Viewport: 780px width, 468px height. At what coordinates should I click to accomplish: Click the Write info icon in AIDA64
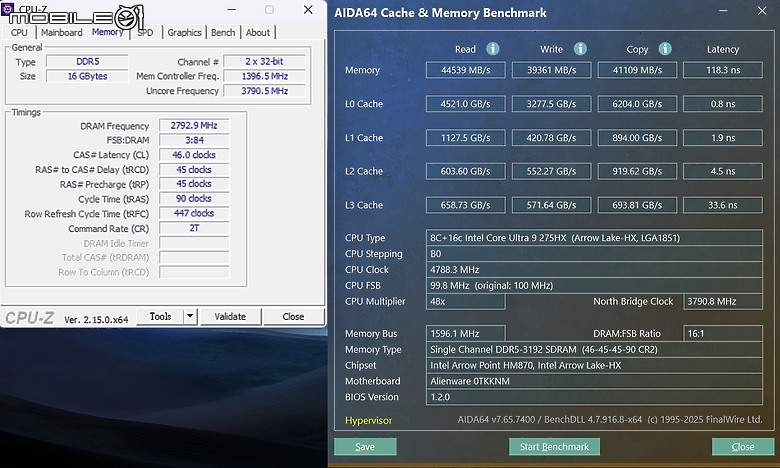pyautogui.click(x=580, y=49)
